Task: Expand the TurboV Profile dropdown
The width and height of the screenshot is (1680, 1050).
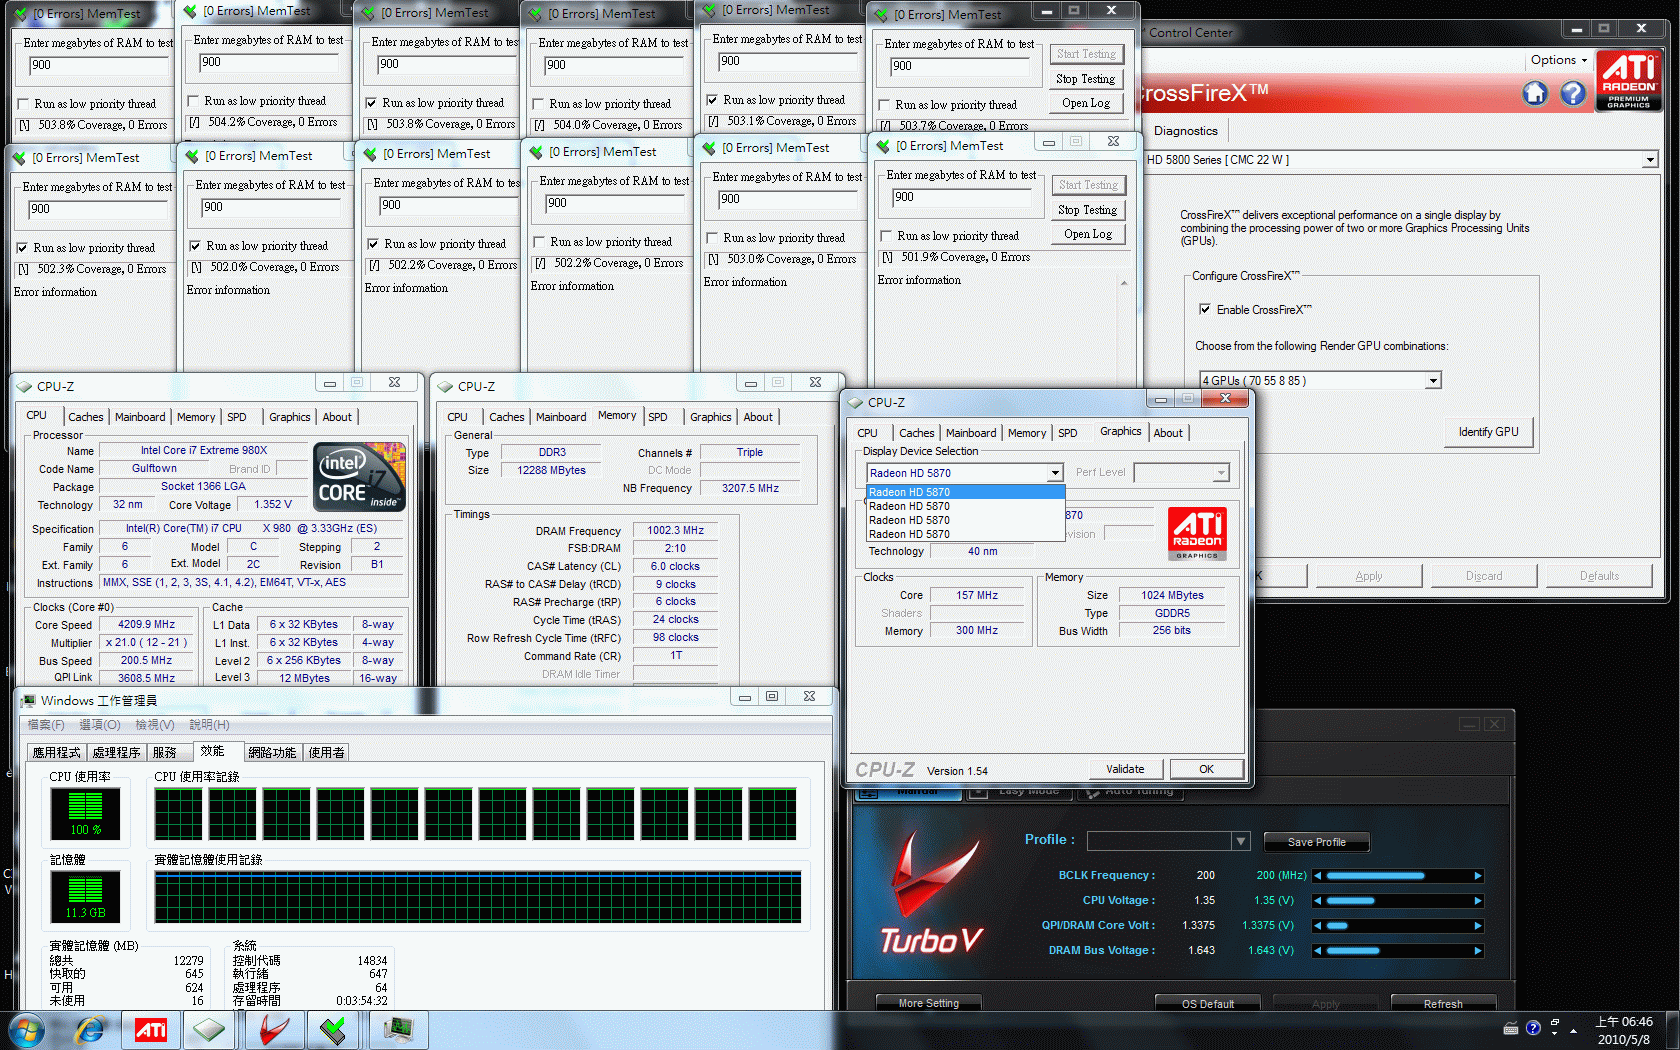Action: 1241,841
